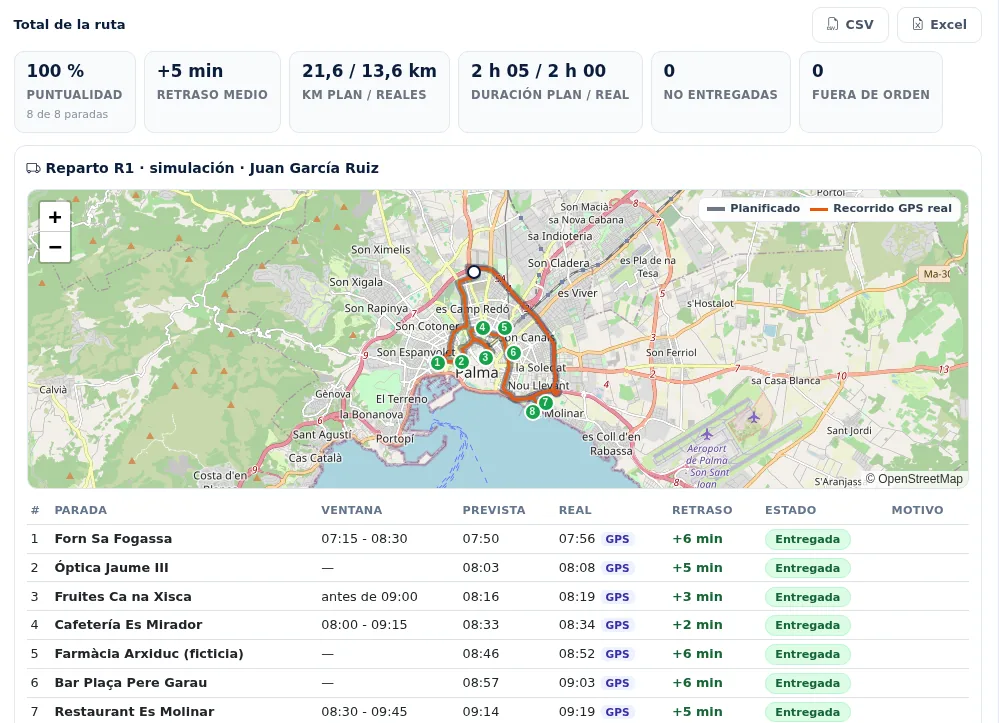This screenshot has height=723, width=999.
Task: Click the +5 min average delay card
Action: click(212, 92)
